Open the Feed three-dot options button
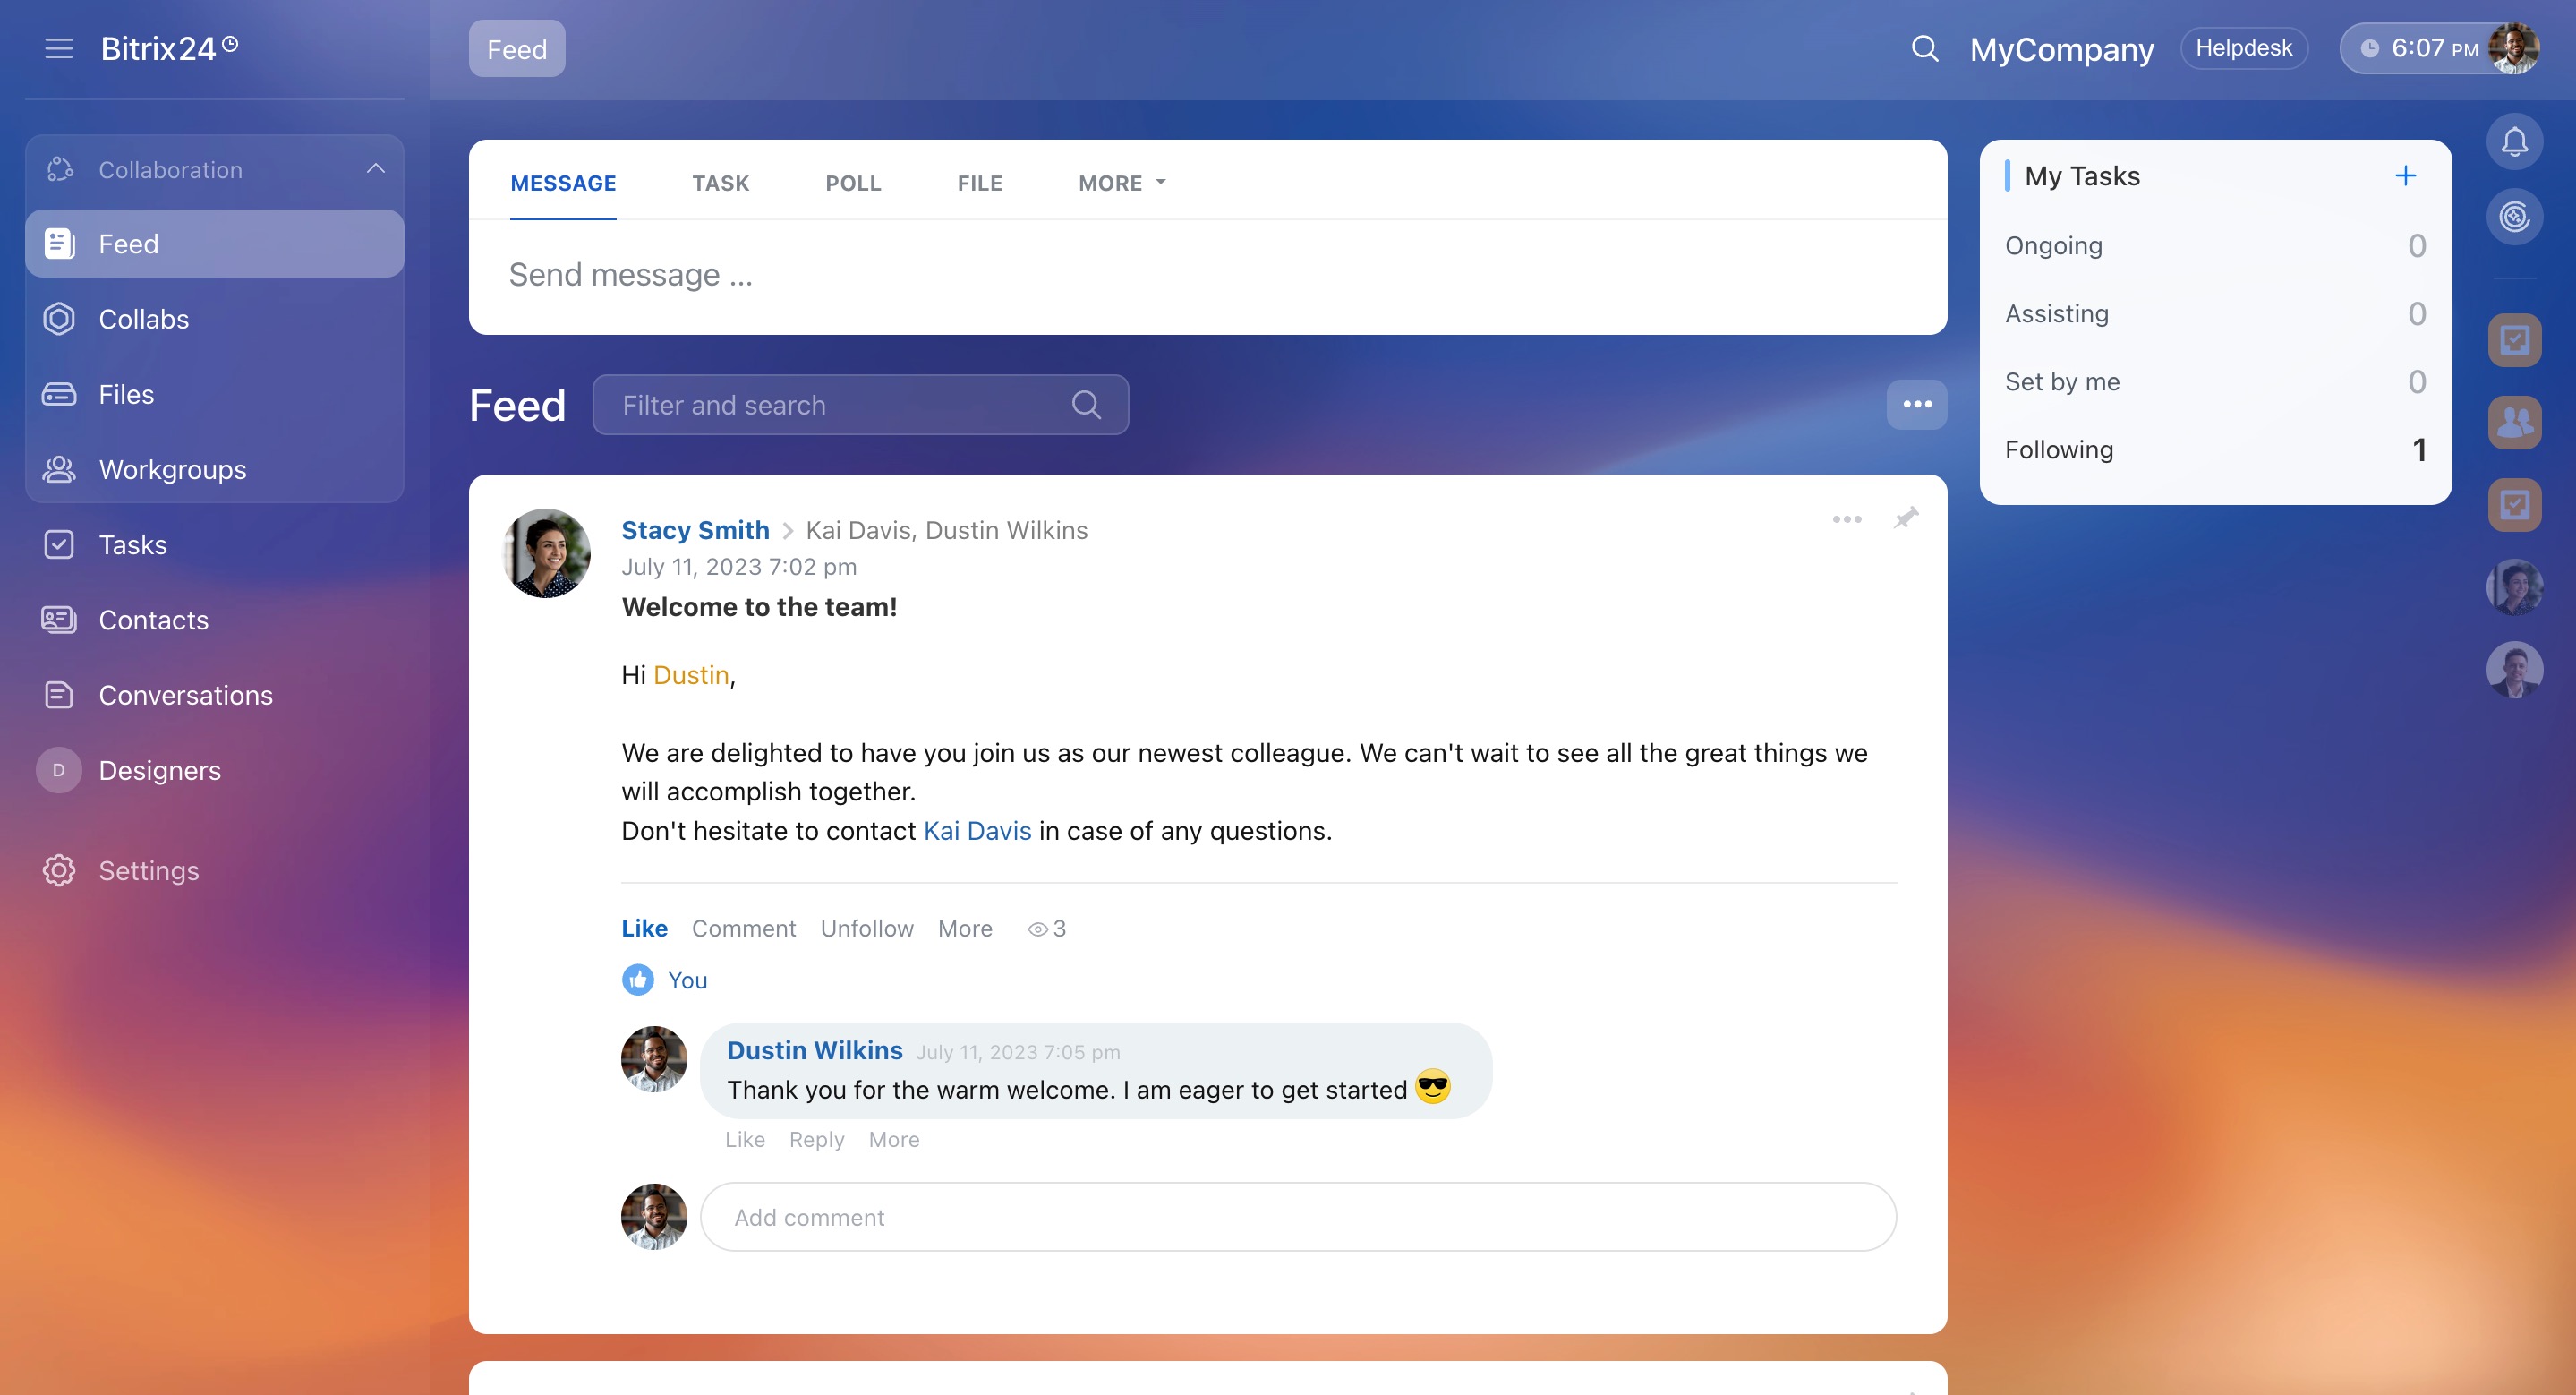This screenshot has width=2576, height=1395. point(1916,404)
